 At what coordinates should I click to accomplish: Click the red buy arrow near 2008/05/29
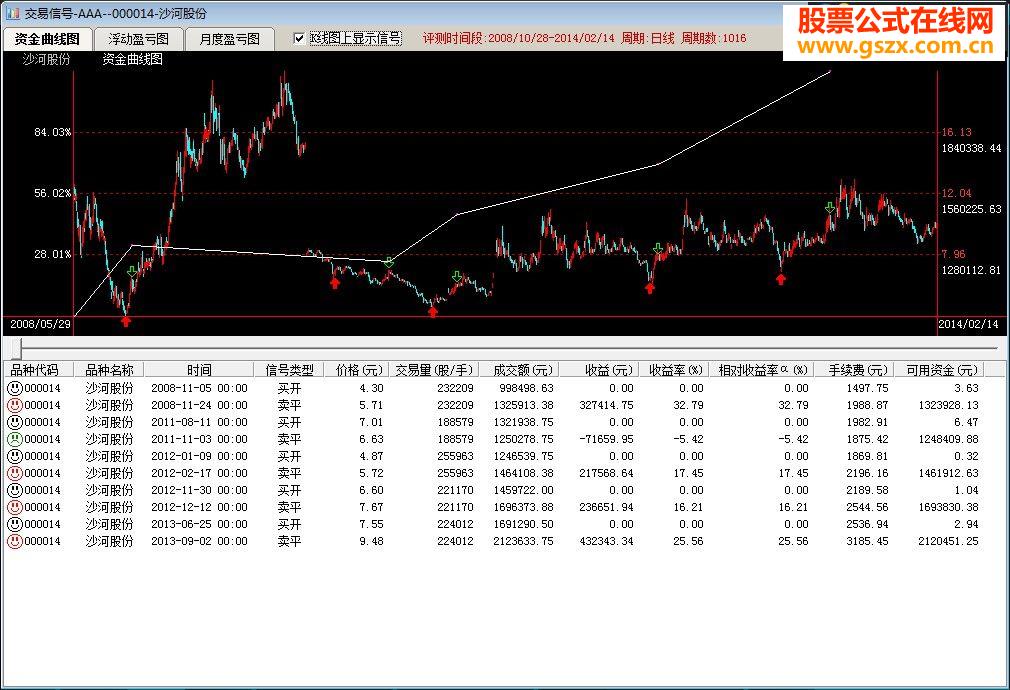126,321
